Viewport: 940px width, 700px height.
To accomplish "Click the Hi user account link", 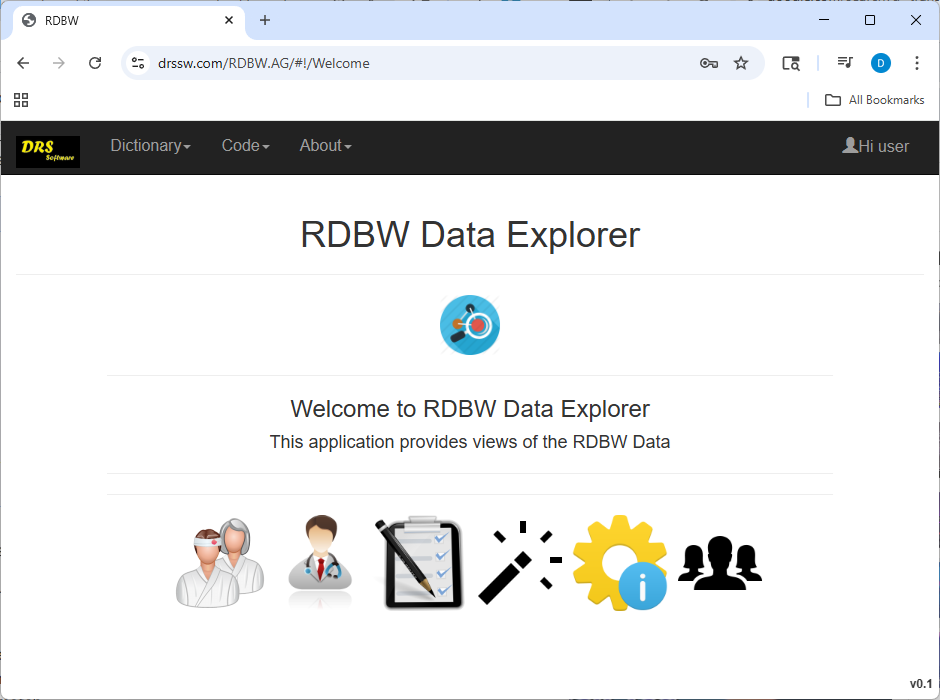I will 876,146.
